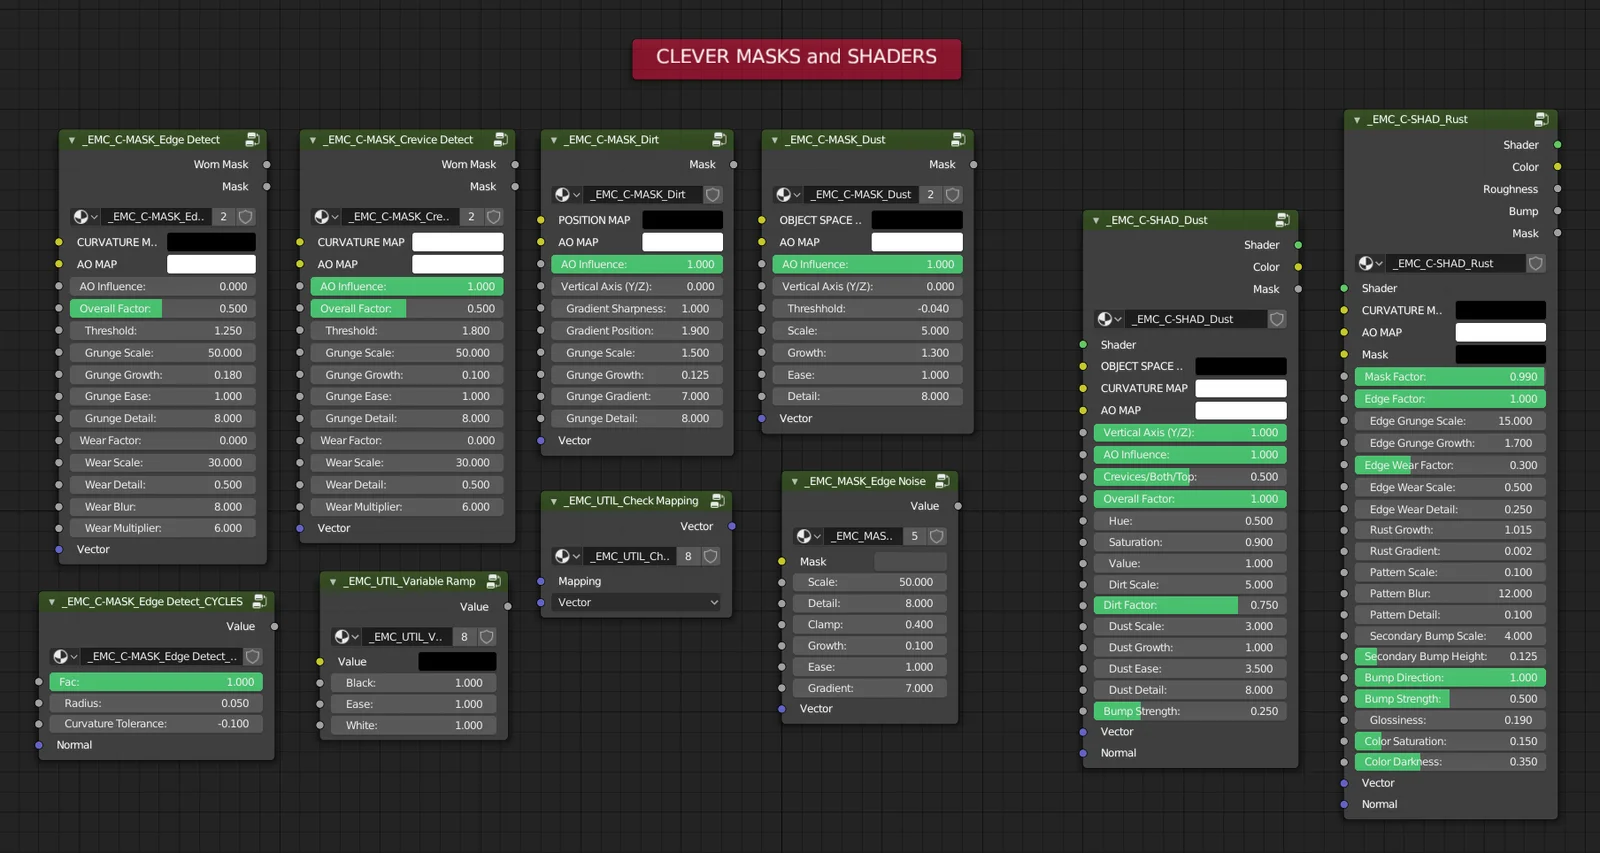Open node tree browser in Check Mapping node
This screenshot has width=1600, height=853.
(x=567, y=556)
